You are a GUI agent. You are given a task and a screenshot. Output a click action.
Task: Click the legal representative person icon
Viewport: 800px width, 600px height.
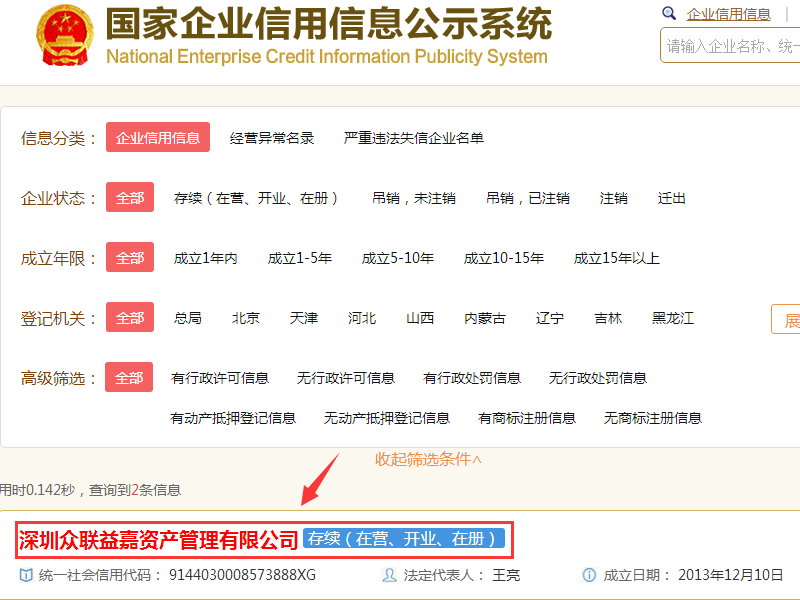coord(389,575)
